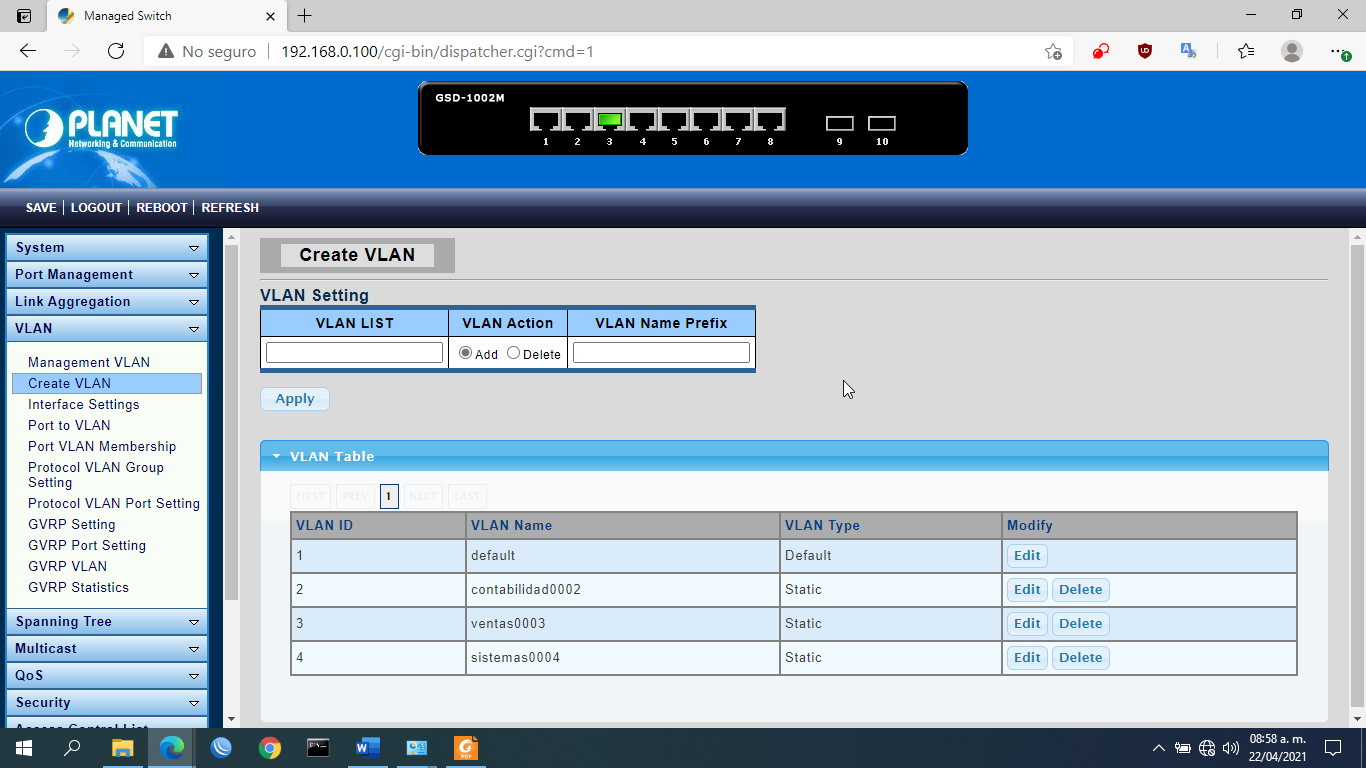1366x768 pixels.
Task: Expand the System menu section
Action: (x=194, y=248)
